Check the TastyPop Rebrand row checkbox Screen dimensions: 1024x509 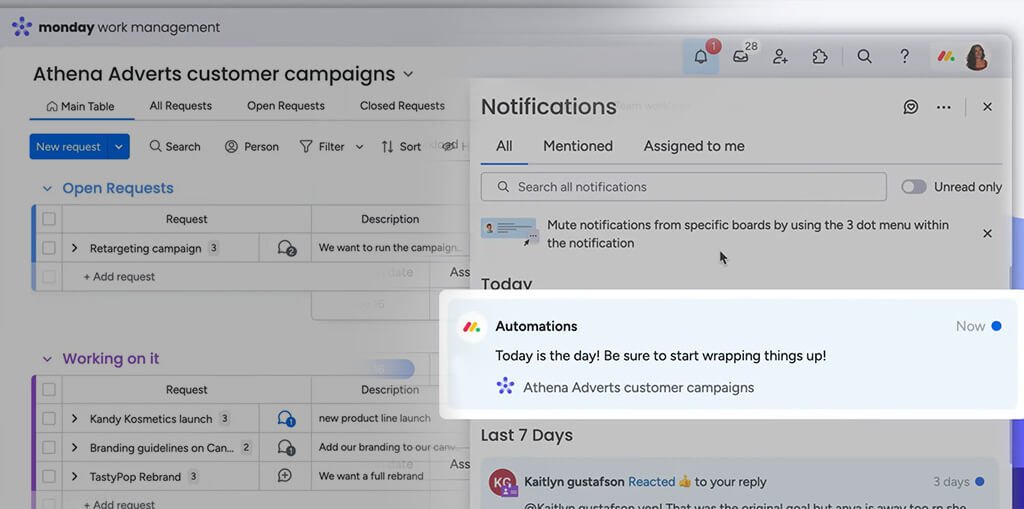(x=49, y=476)
